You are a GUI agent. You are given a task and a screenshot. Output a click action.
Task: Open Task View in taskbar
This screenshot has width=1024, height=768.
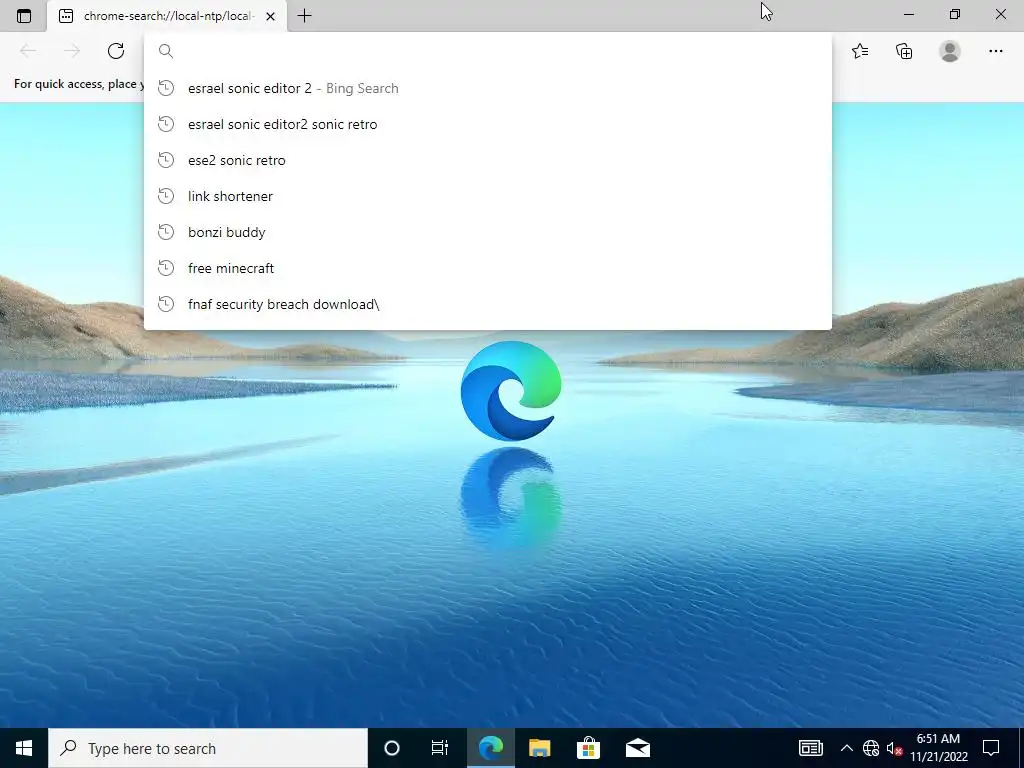(440, 748)
